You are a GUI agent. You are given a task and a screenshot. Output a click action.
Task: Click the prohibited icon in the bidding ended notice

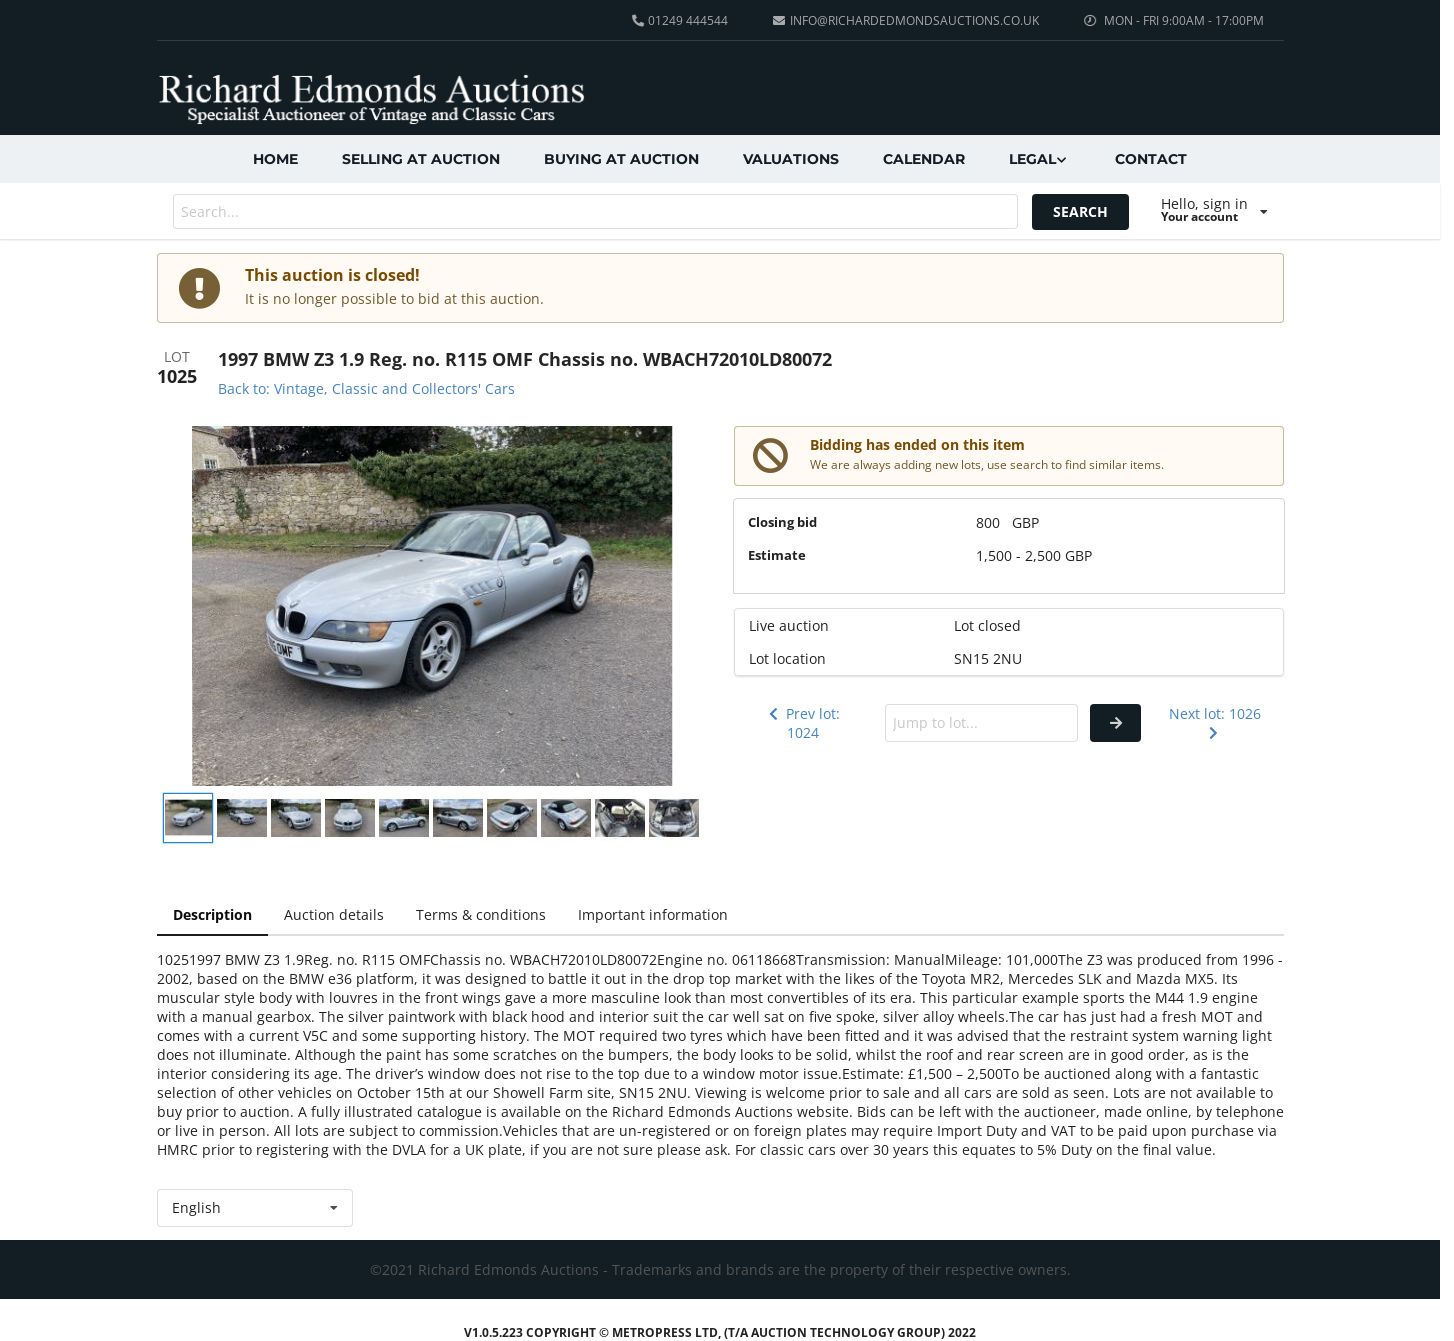[770, 456]
